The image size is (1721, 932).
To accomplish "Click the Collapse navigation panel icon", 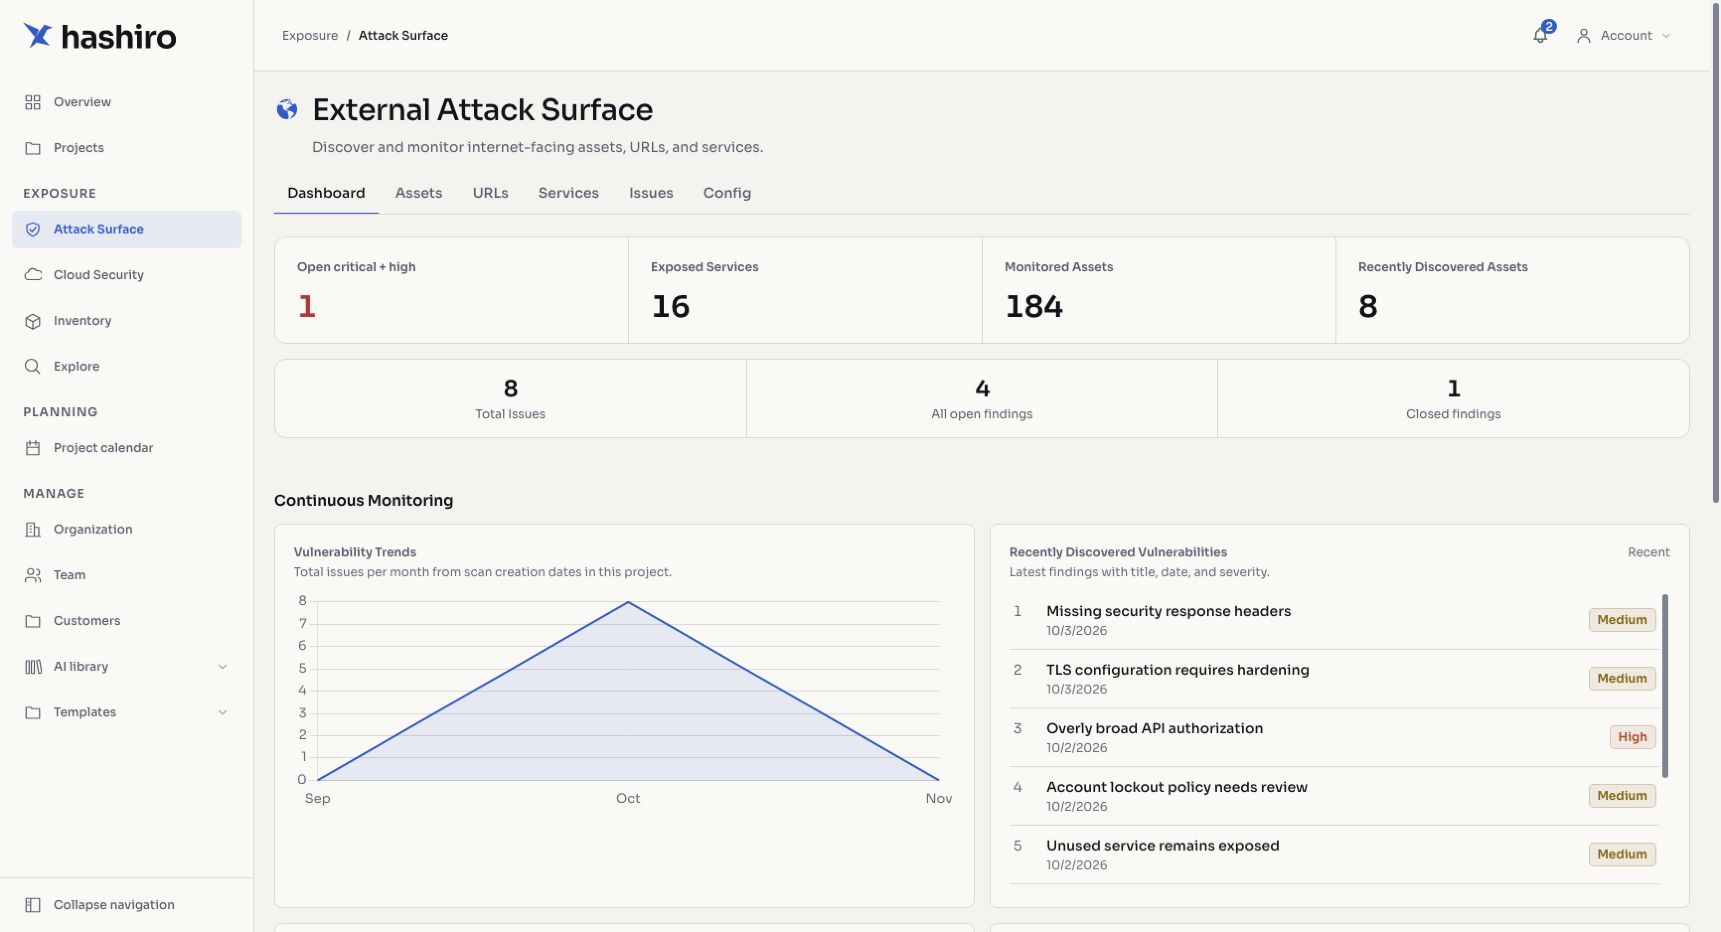I will (33, 905).
